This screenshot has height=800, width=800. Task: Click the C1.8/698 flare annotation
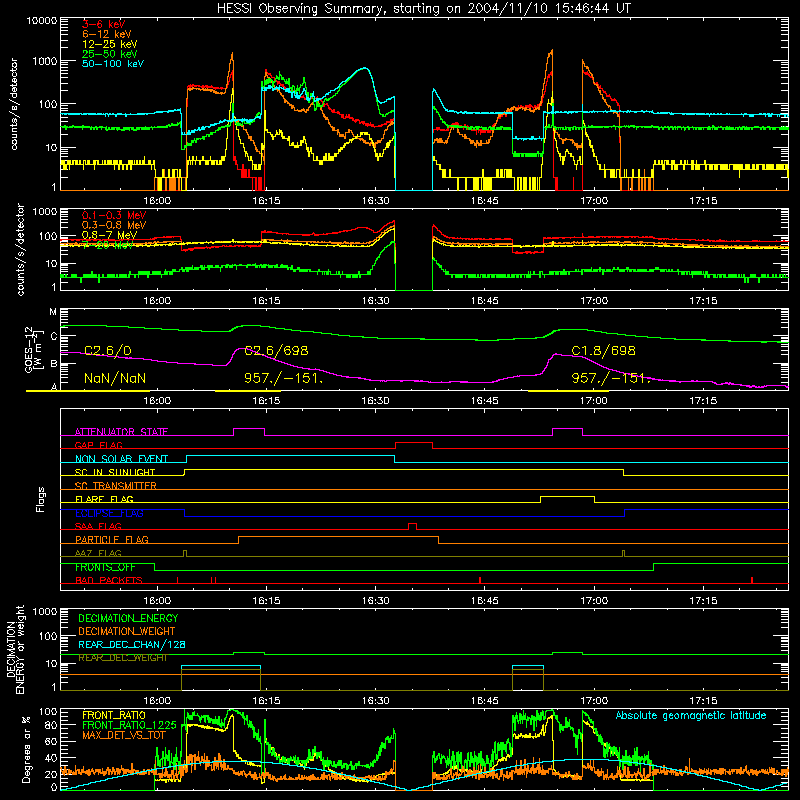pos(604,351)
